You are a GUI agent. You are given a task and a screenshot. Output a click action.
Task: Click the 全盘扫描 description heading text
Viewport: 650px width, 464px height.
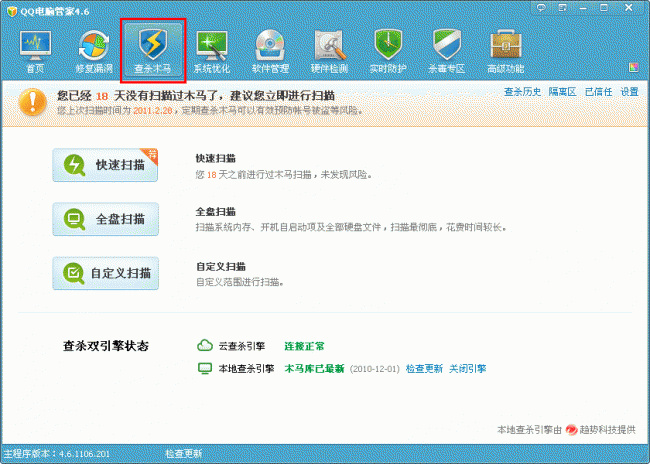216,211
